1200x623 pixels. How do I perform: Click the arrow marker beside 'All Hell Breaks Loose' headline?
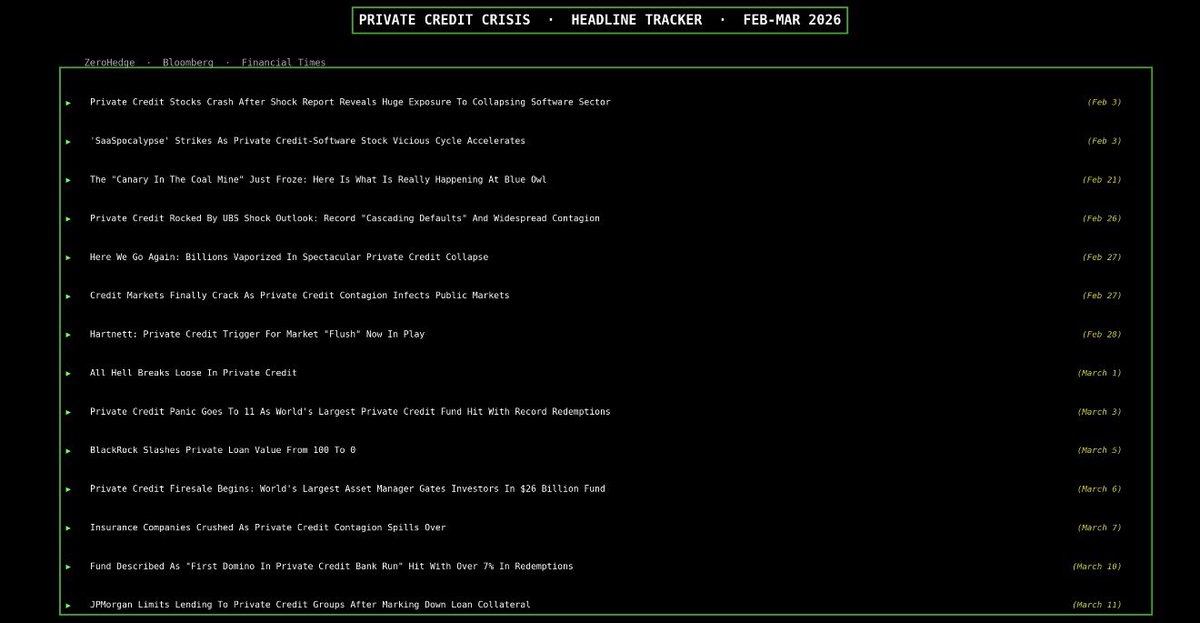pyautogui.click(x=68, y=374)
